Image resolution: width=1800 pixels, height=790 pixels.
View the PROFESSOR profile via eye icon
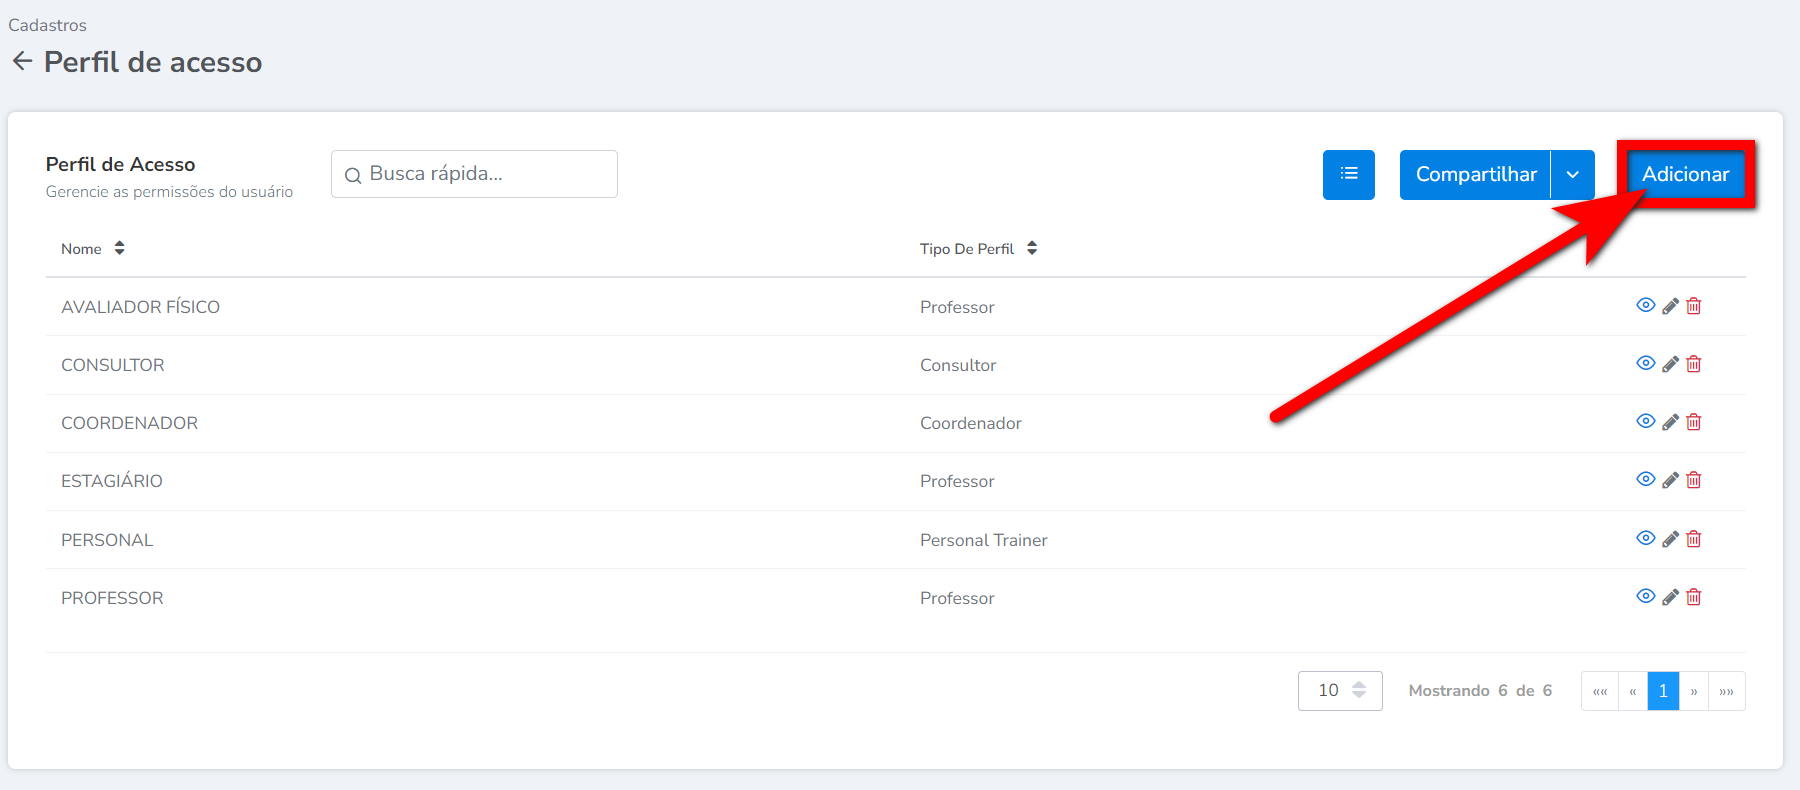(1645, 596)
